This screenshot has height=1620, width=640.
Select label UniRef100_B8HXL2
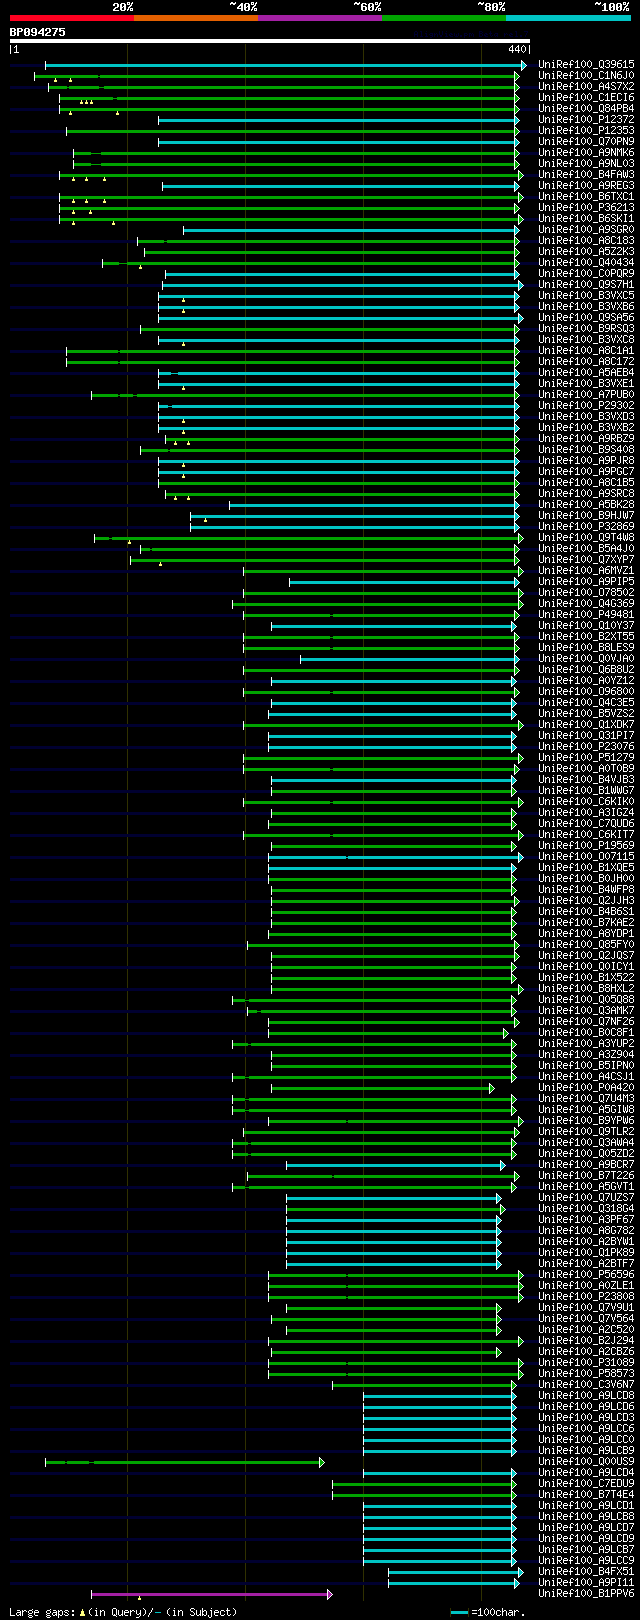click(x=586, y=988)
